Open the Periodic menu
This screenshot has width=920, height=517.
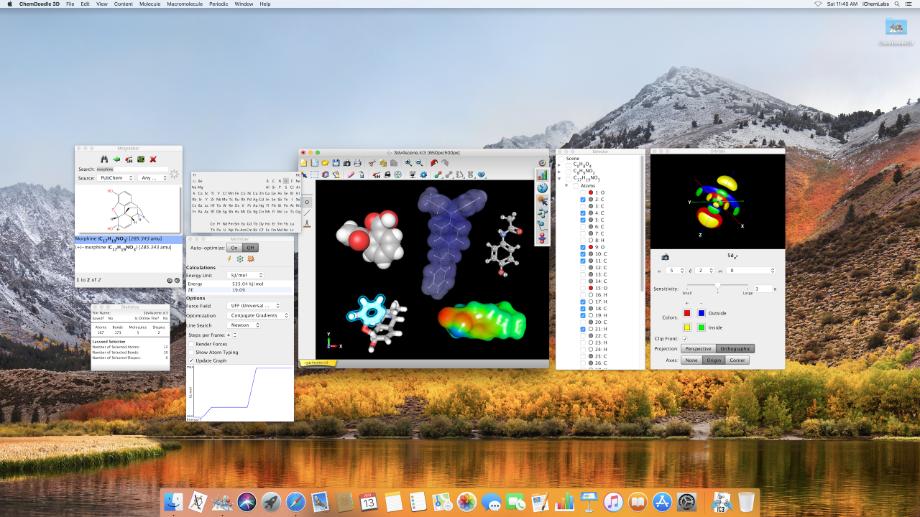click(219, 4)
